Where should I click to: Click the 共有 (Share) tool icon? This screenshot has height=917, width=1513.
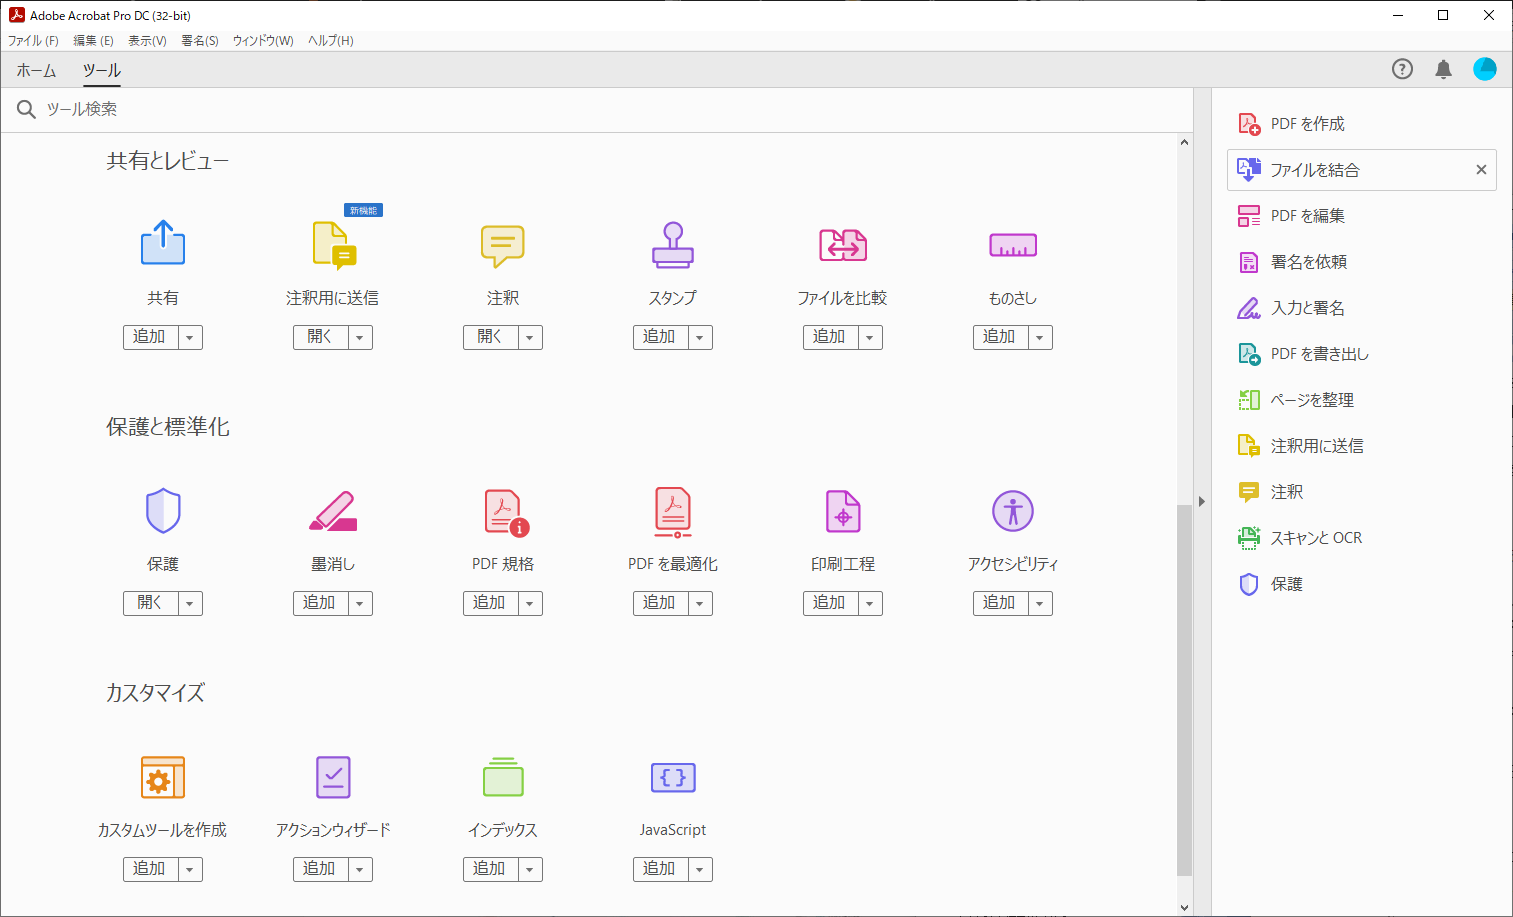point(163,243)
